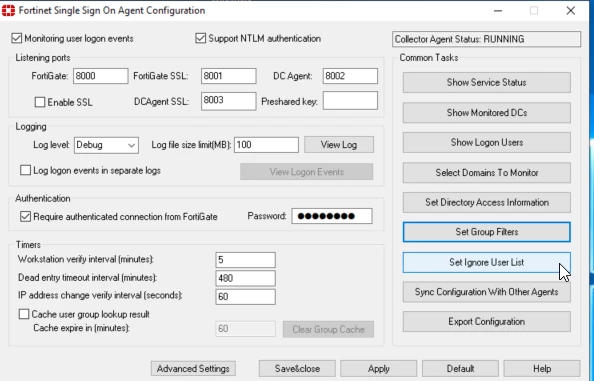Click the Preshared key field
594x381 pixels.
tap(350, 101)
